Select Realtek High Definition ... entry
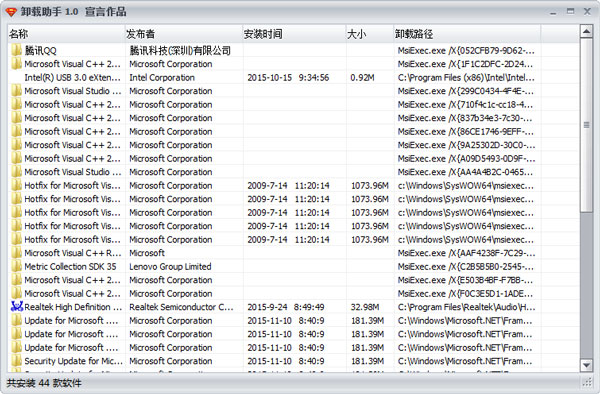600x394 pixels. pos(73,307)
